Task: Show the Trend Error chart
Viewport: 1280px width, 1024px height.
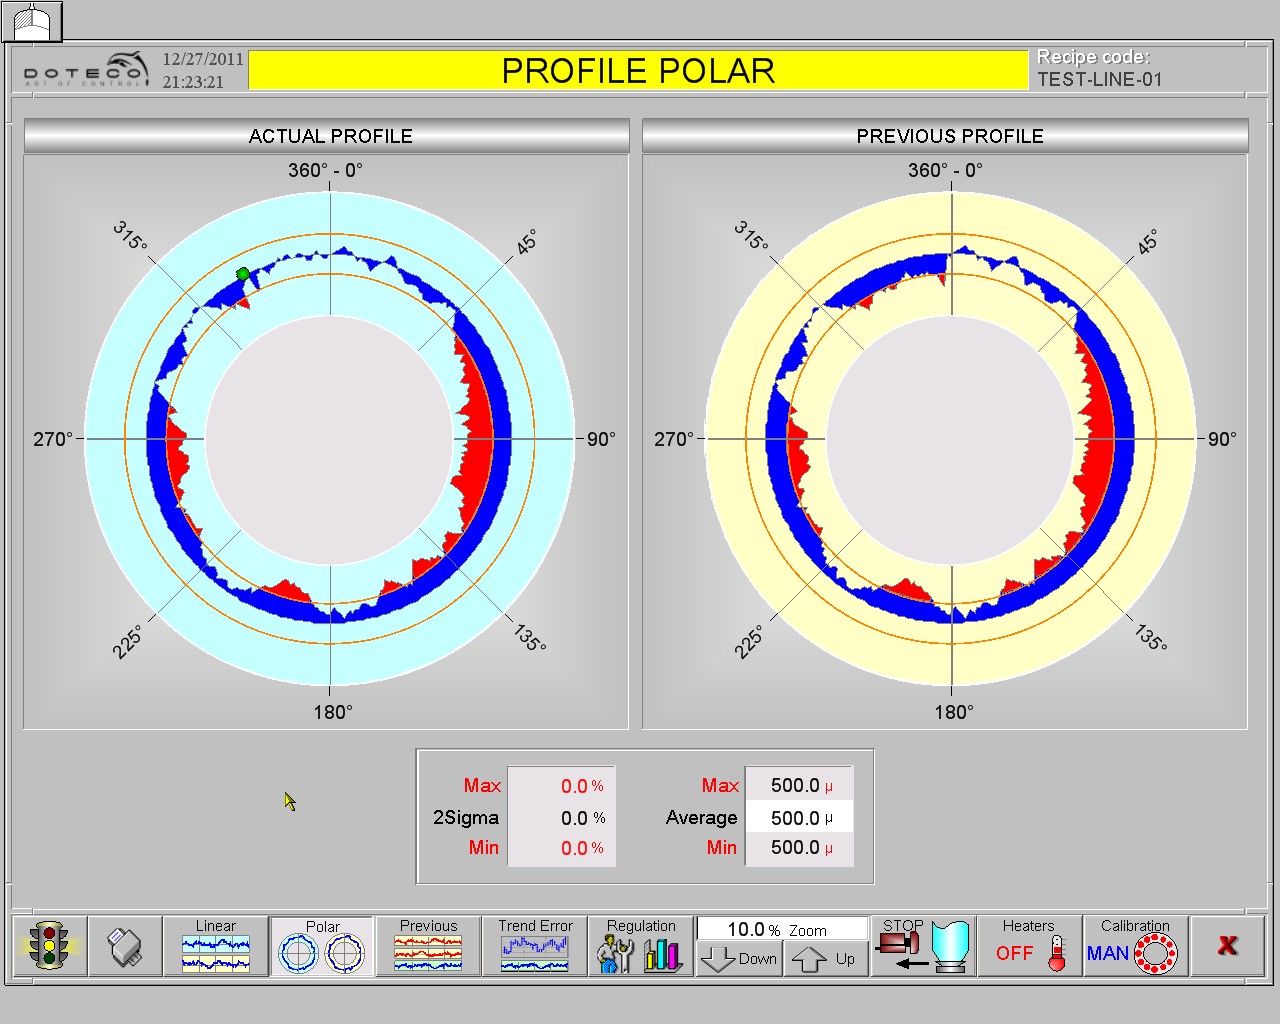Action: pos(535,946)
